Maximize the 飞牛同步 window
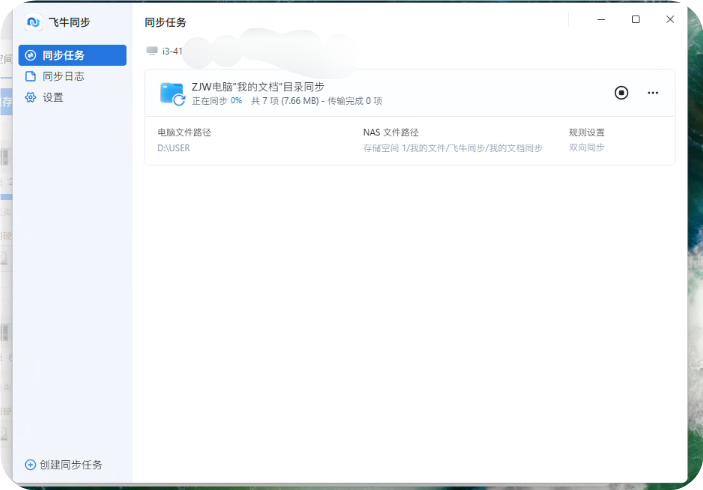This screenshot has width=703, height=490. pos(636,19)
